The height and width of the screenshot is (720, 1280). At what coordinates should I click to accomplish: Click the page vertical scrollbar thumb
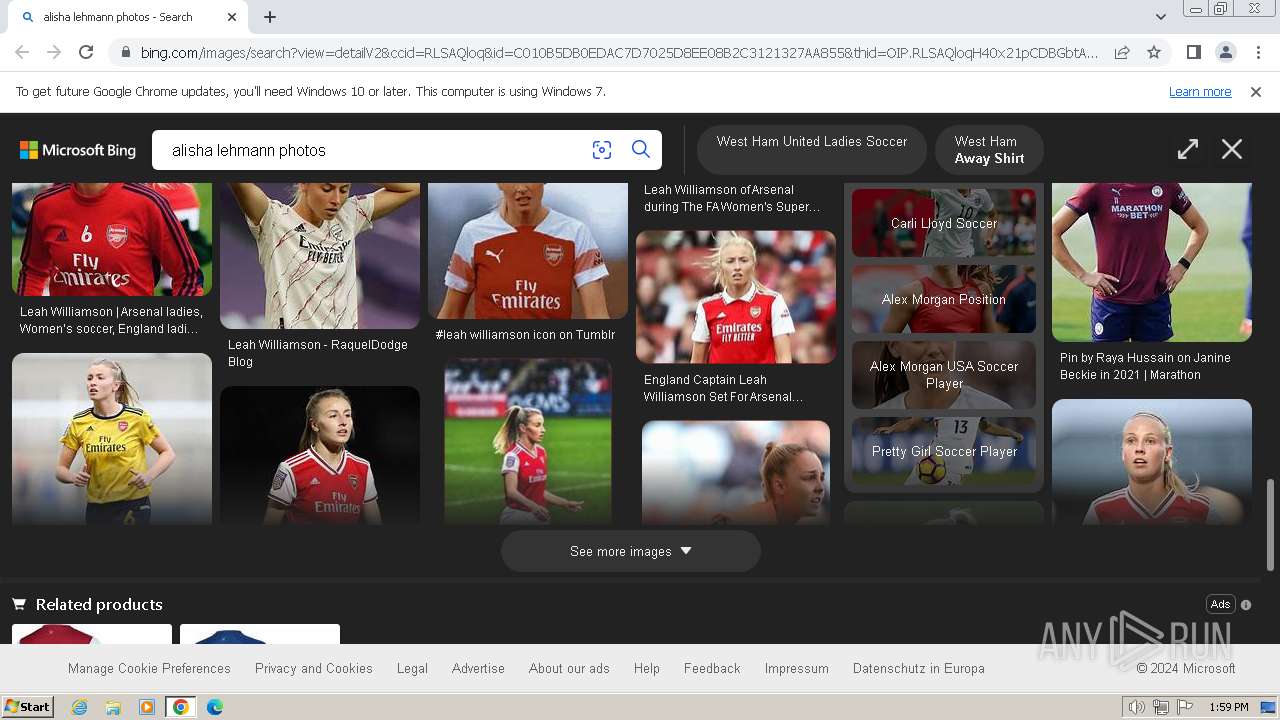click(1271, 524)
